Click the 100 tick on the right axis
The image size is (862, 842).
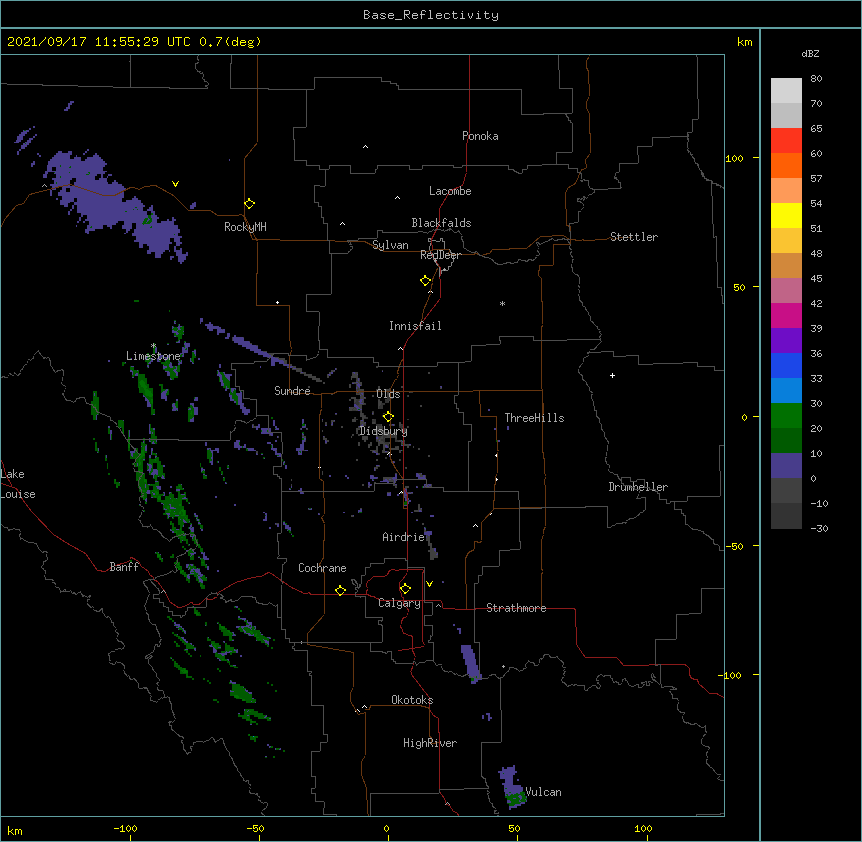[x=734, y=158]
